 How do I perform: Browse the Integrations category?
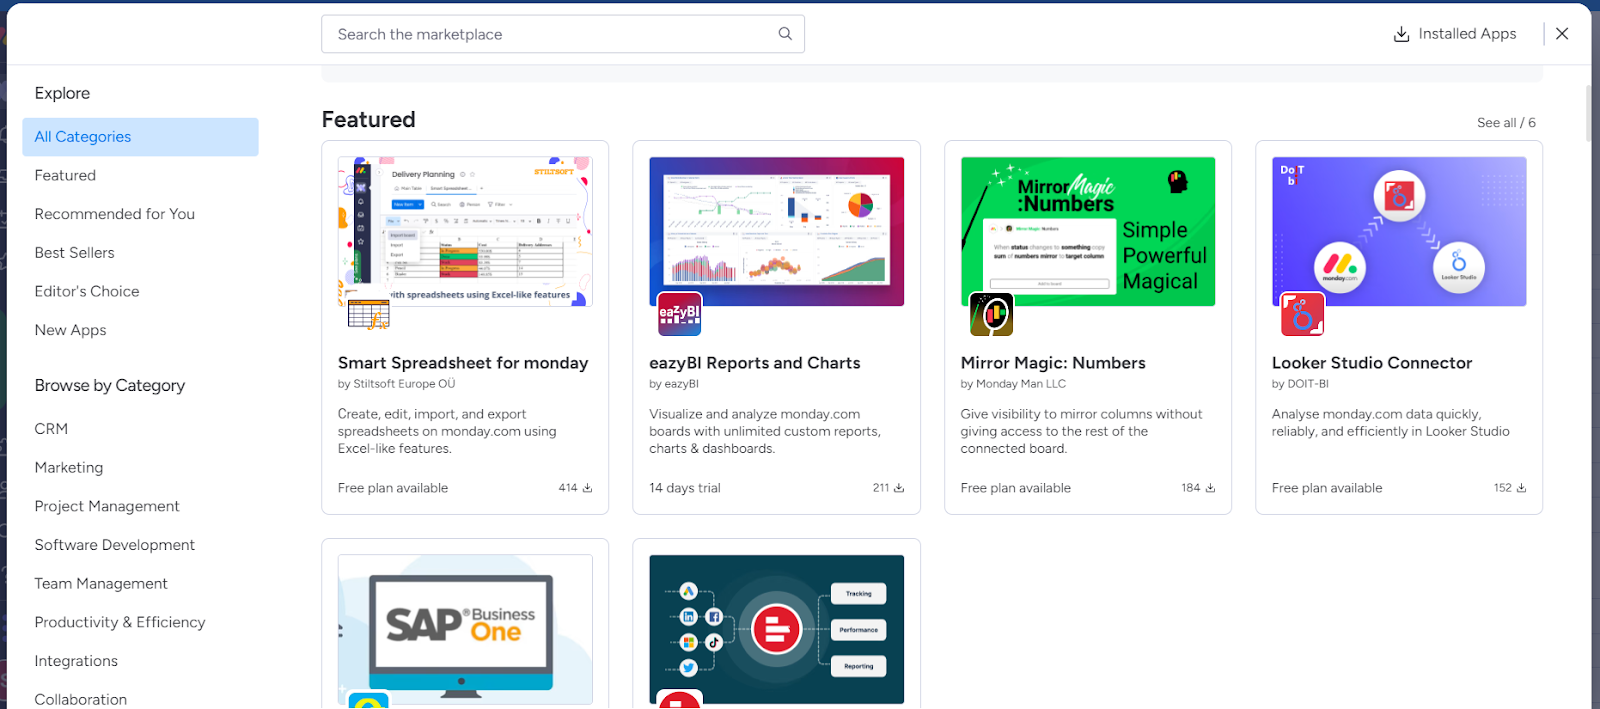coord(76,661)
